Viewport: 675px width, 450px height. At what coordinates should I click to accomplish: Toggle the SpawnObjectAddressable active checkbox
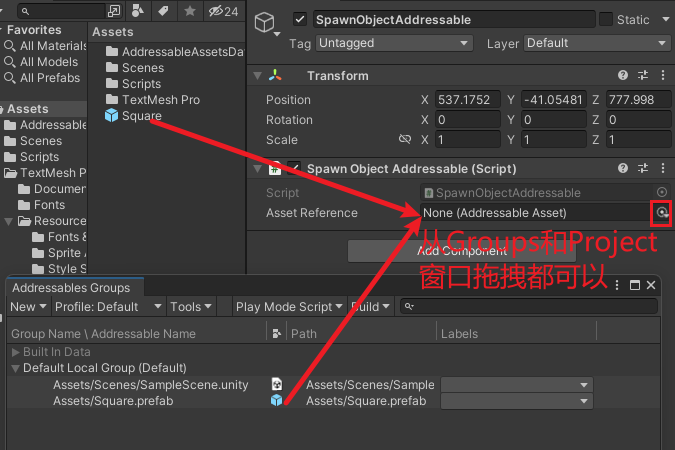(300, 20)
